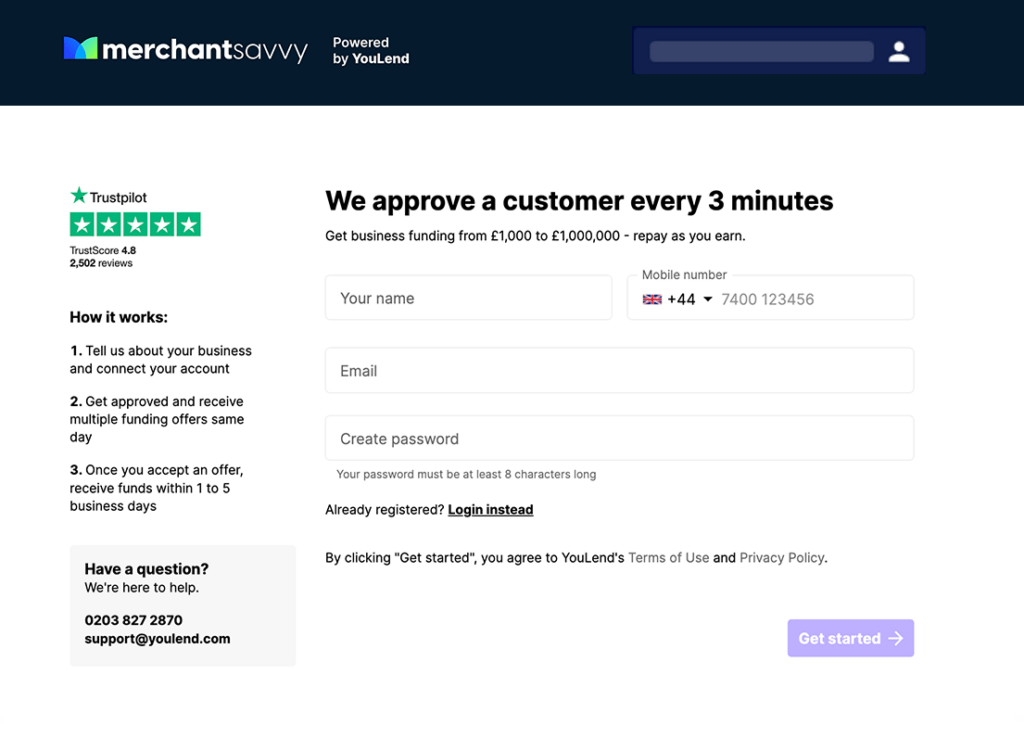Image resolution: width=1024 pixels, height=738 pixels.
Task: Click the Get started button
Action: click(850, 638)
